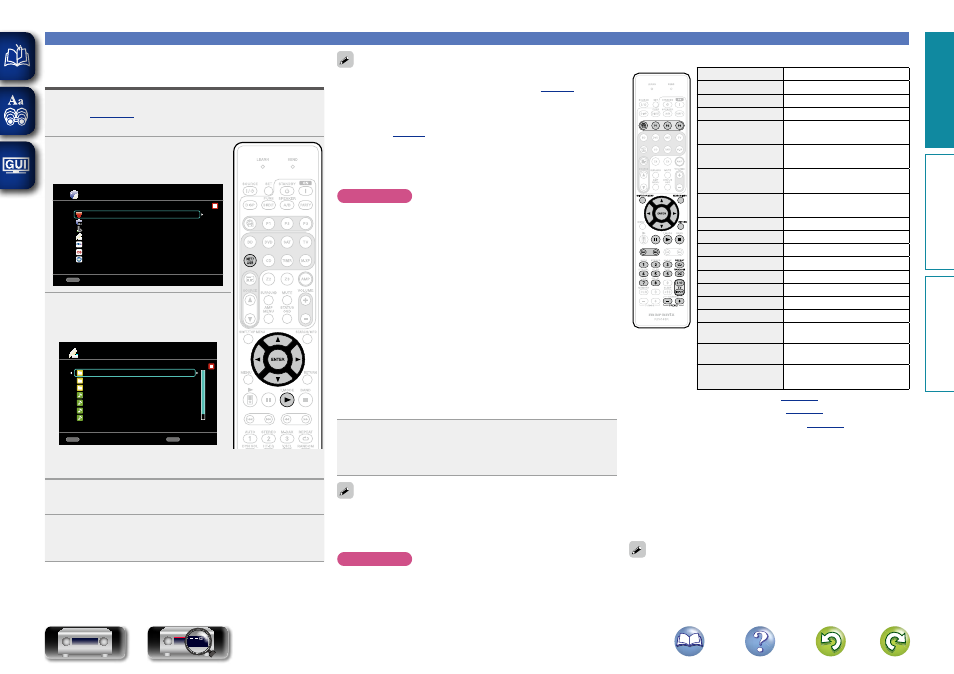
Task: Click ENTER on the larger remote illustration
Action: (277, 360)
